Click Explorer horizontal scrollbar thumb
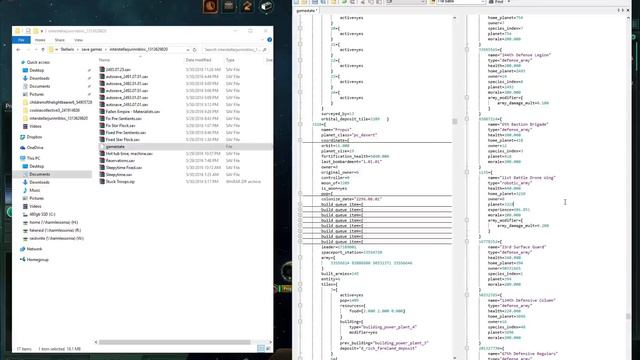 174,342
